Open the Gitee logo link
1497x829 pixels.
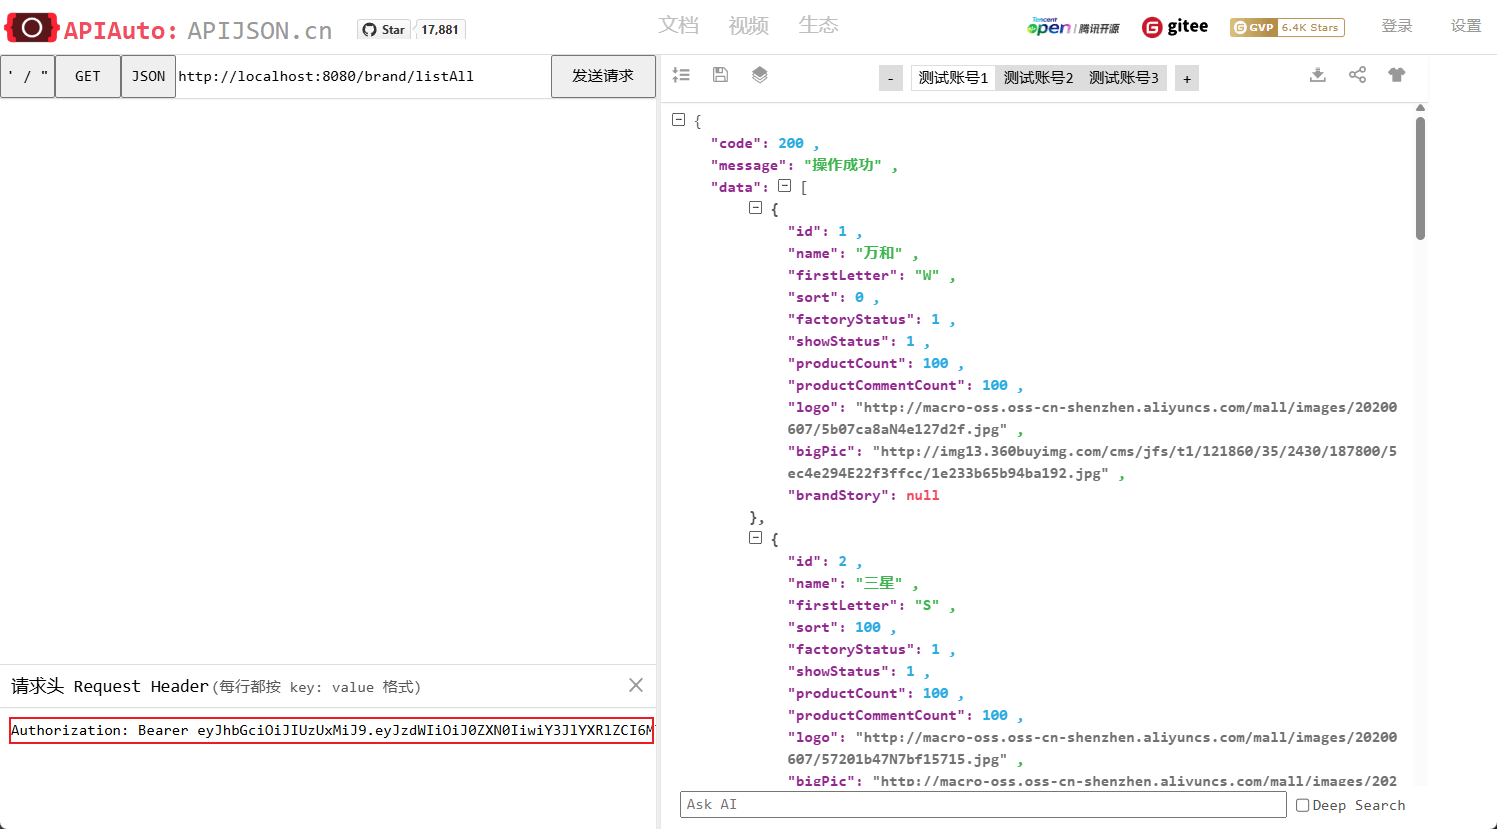pos(1175,27)
